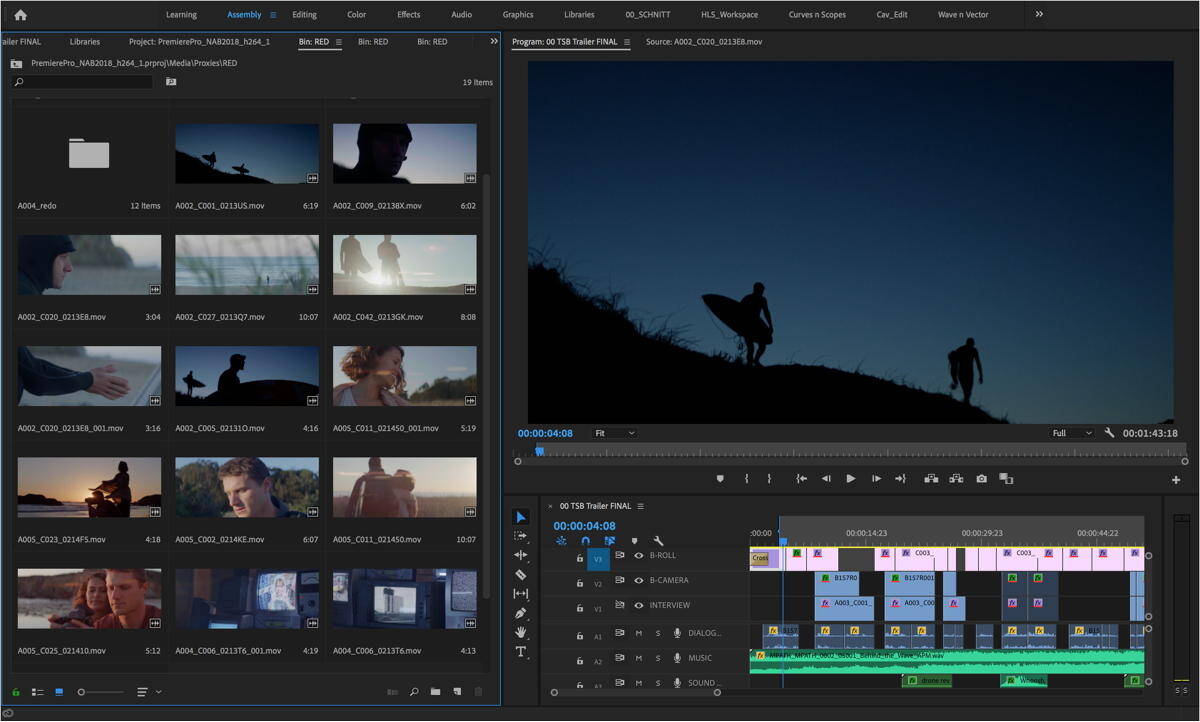Switch to the Audio workspace
The width and height of the screenshot is (1200, 722).
click(x=461, y=15)
